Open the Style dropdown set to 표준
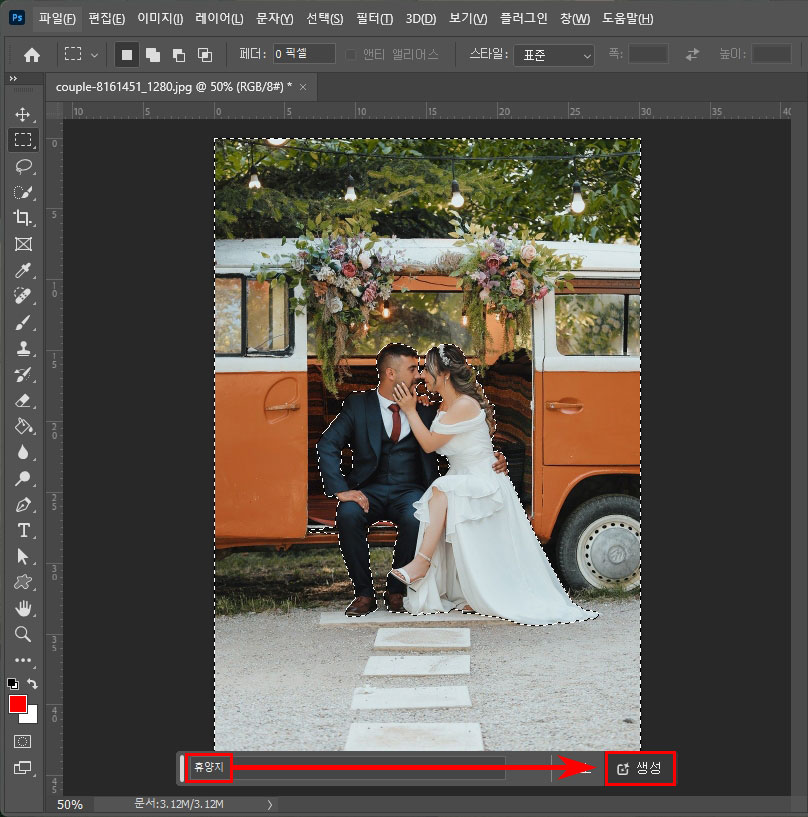The width and height of the screenshot is (808, 817). click(x=554, y=55)
